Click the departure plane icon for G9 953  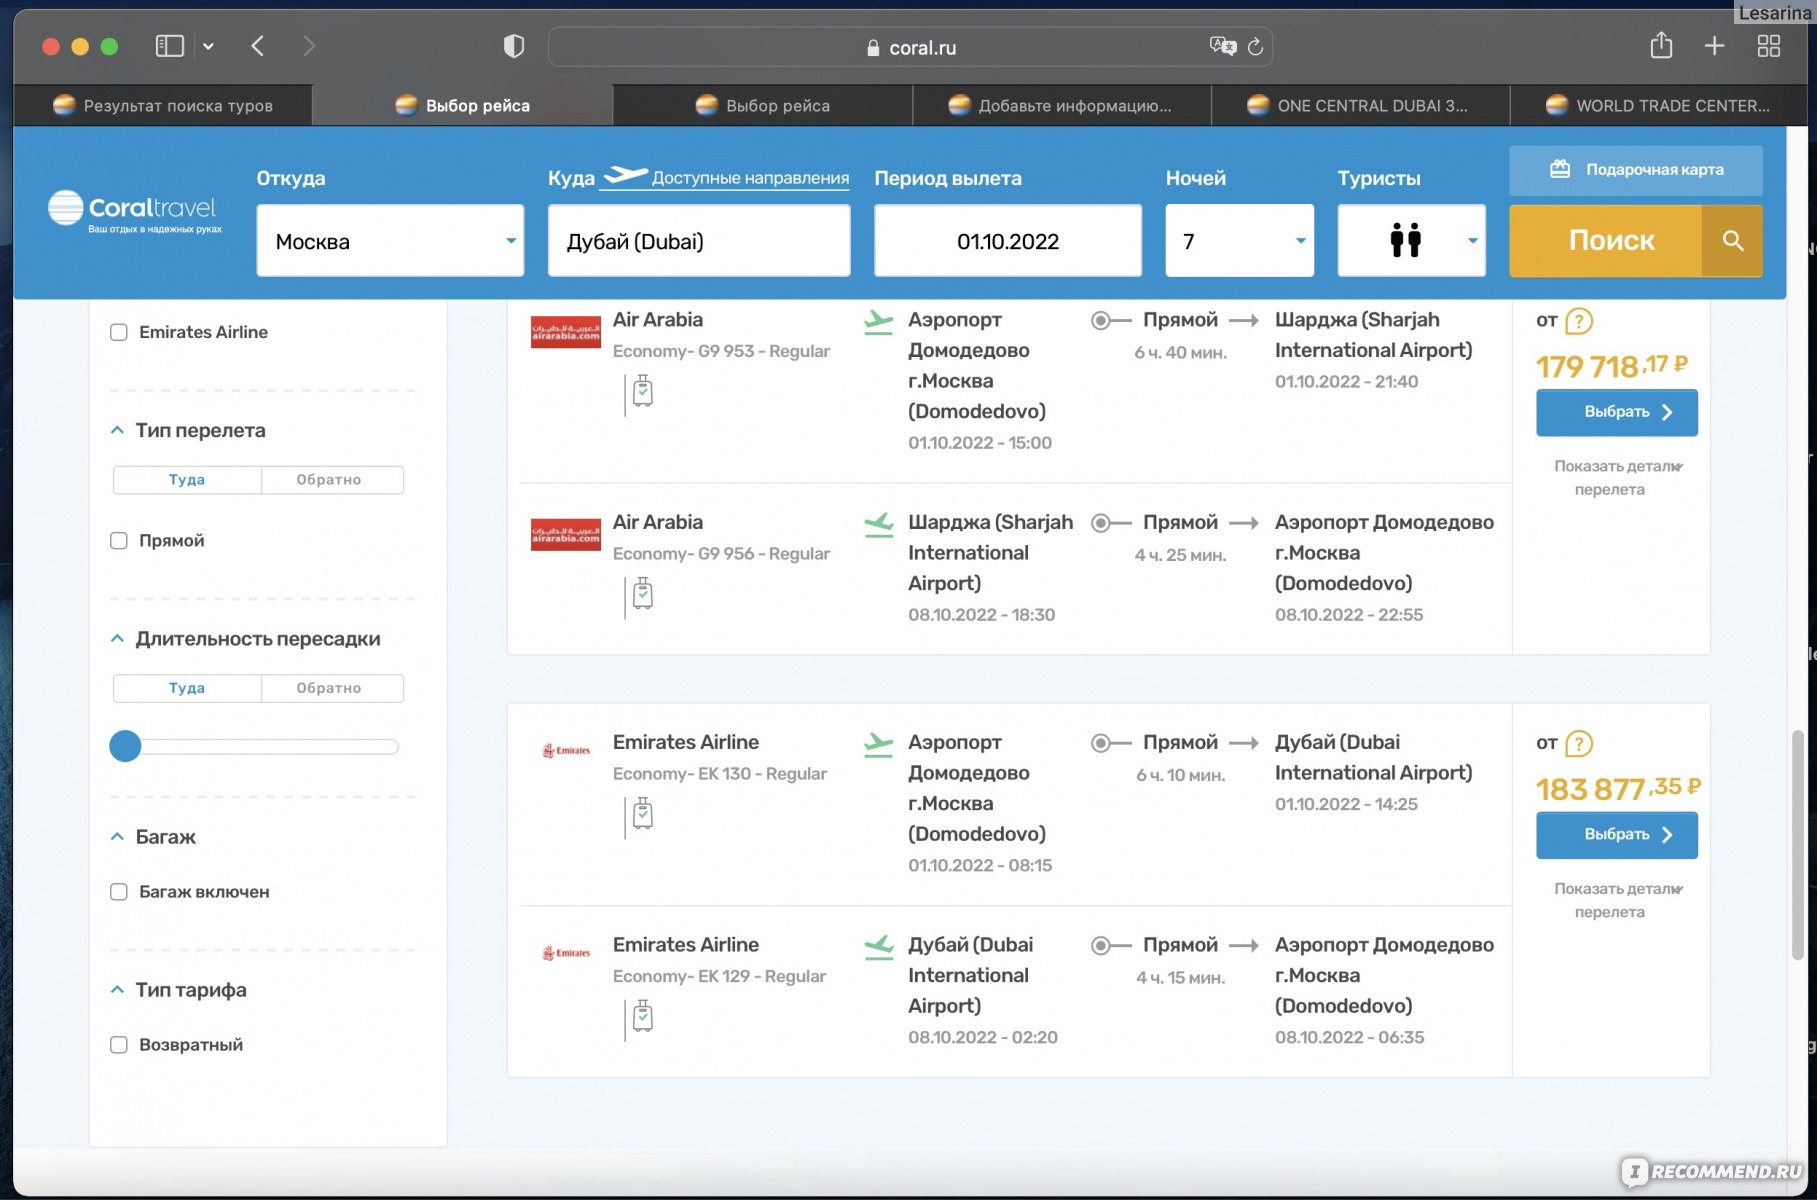click(878, 322)
